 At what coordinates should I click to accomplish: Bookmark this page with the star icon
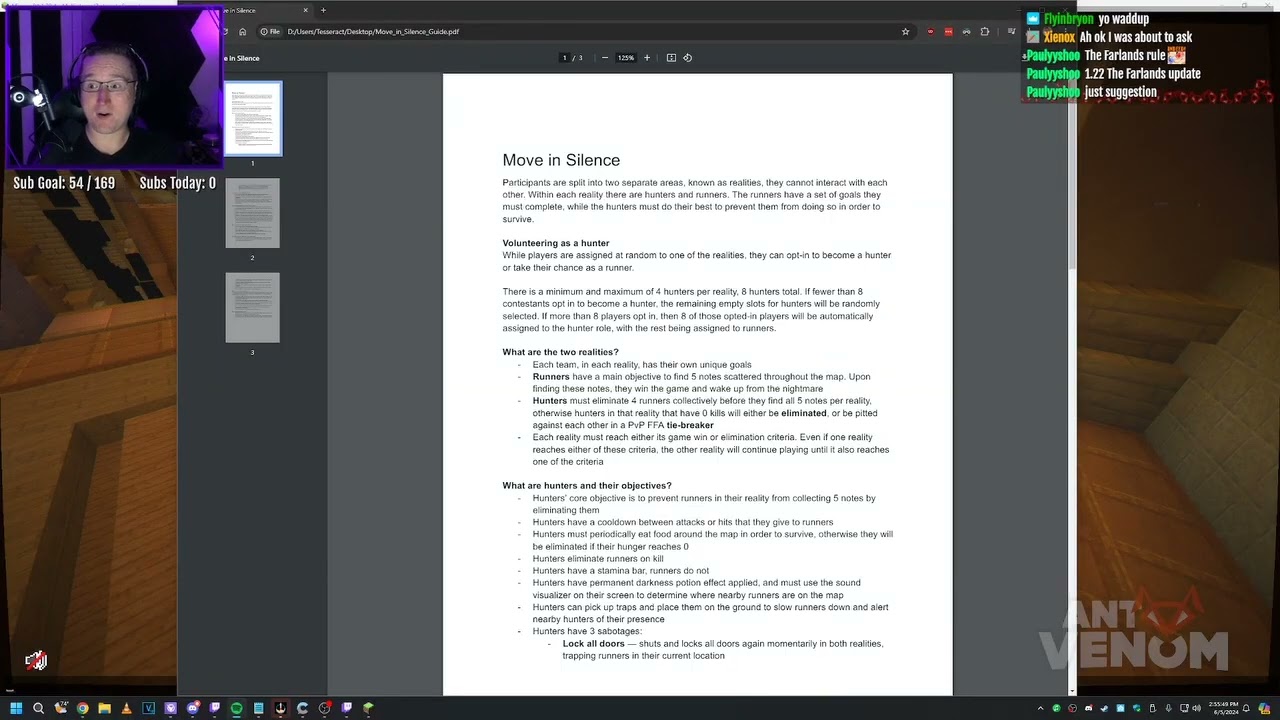pyautogui.click(x=906, y=32)
